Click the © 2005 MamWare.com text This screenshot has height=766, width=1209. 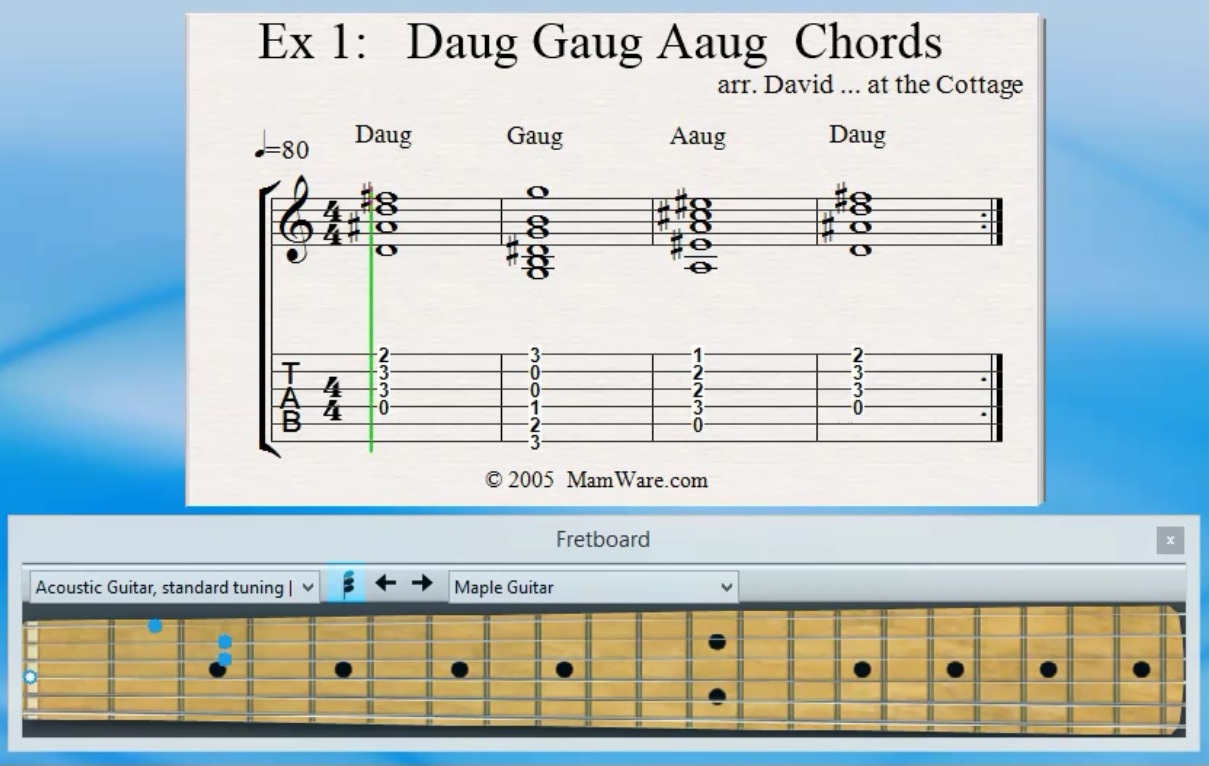click(x=597, y=480)
